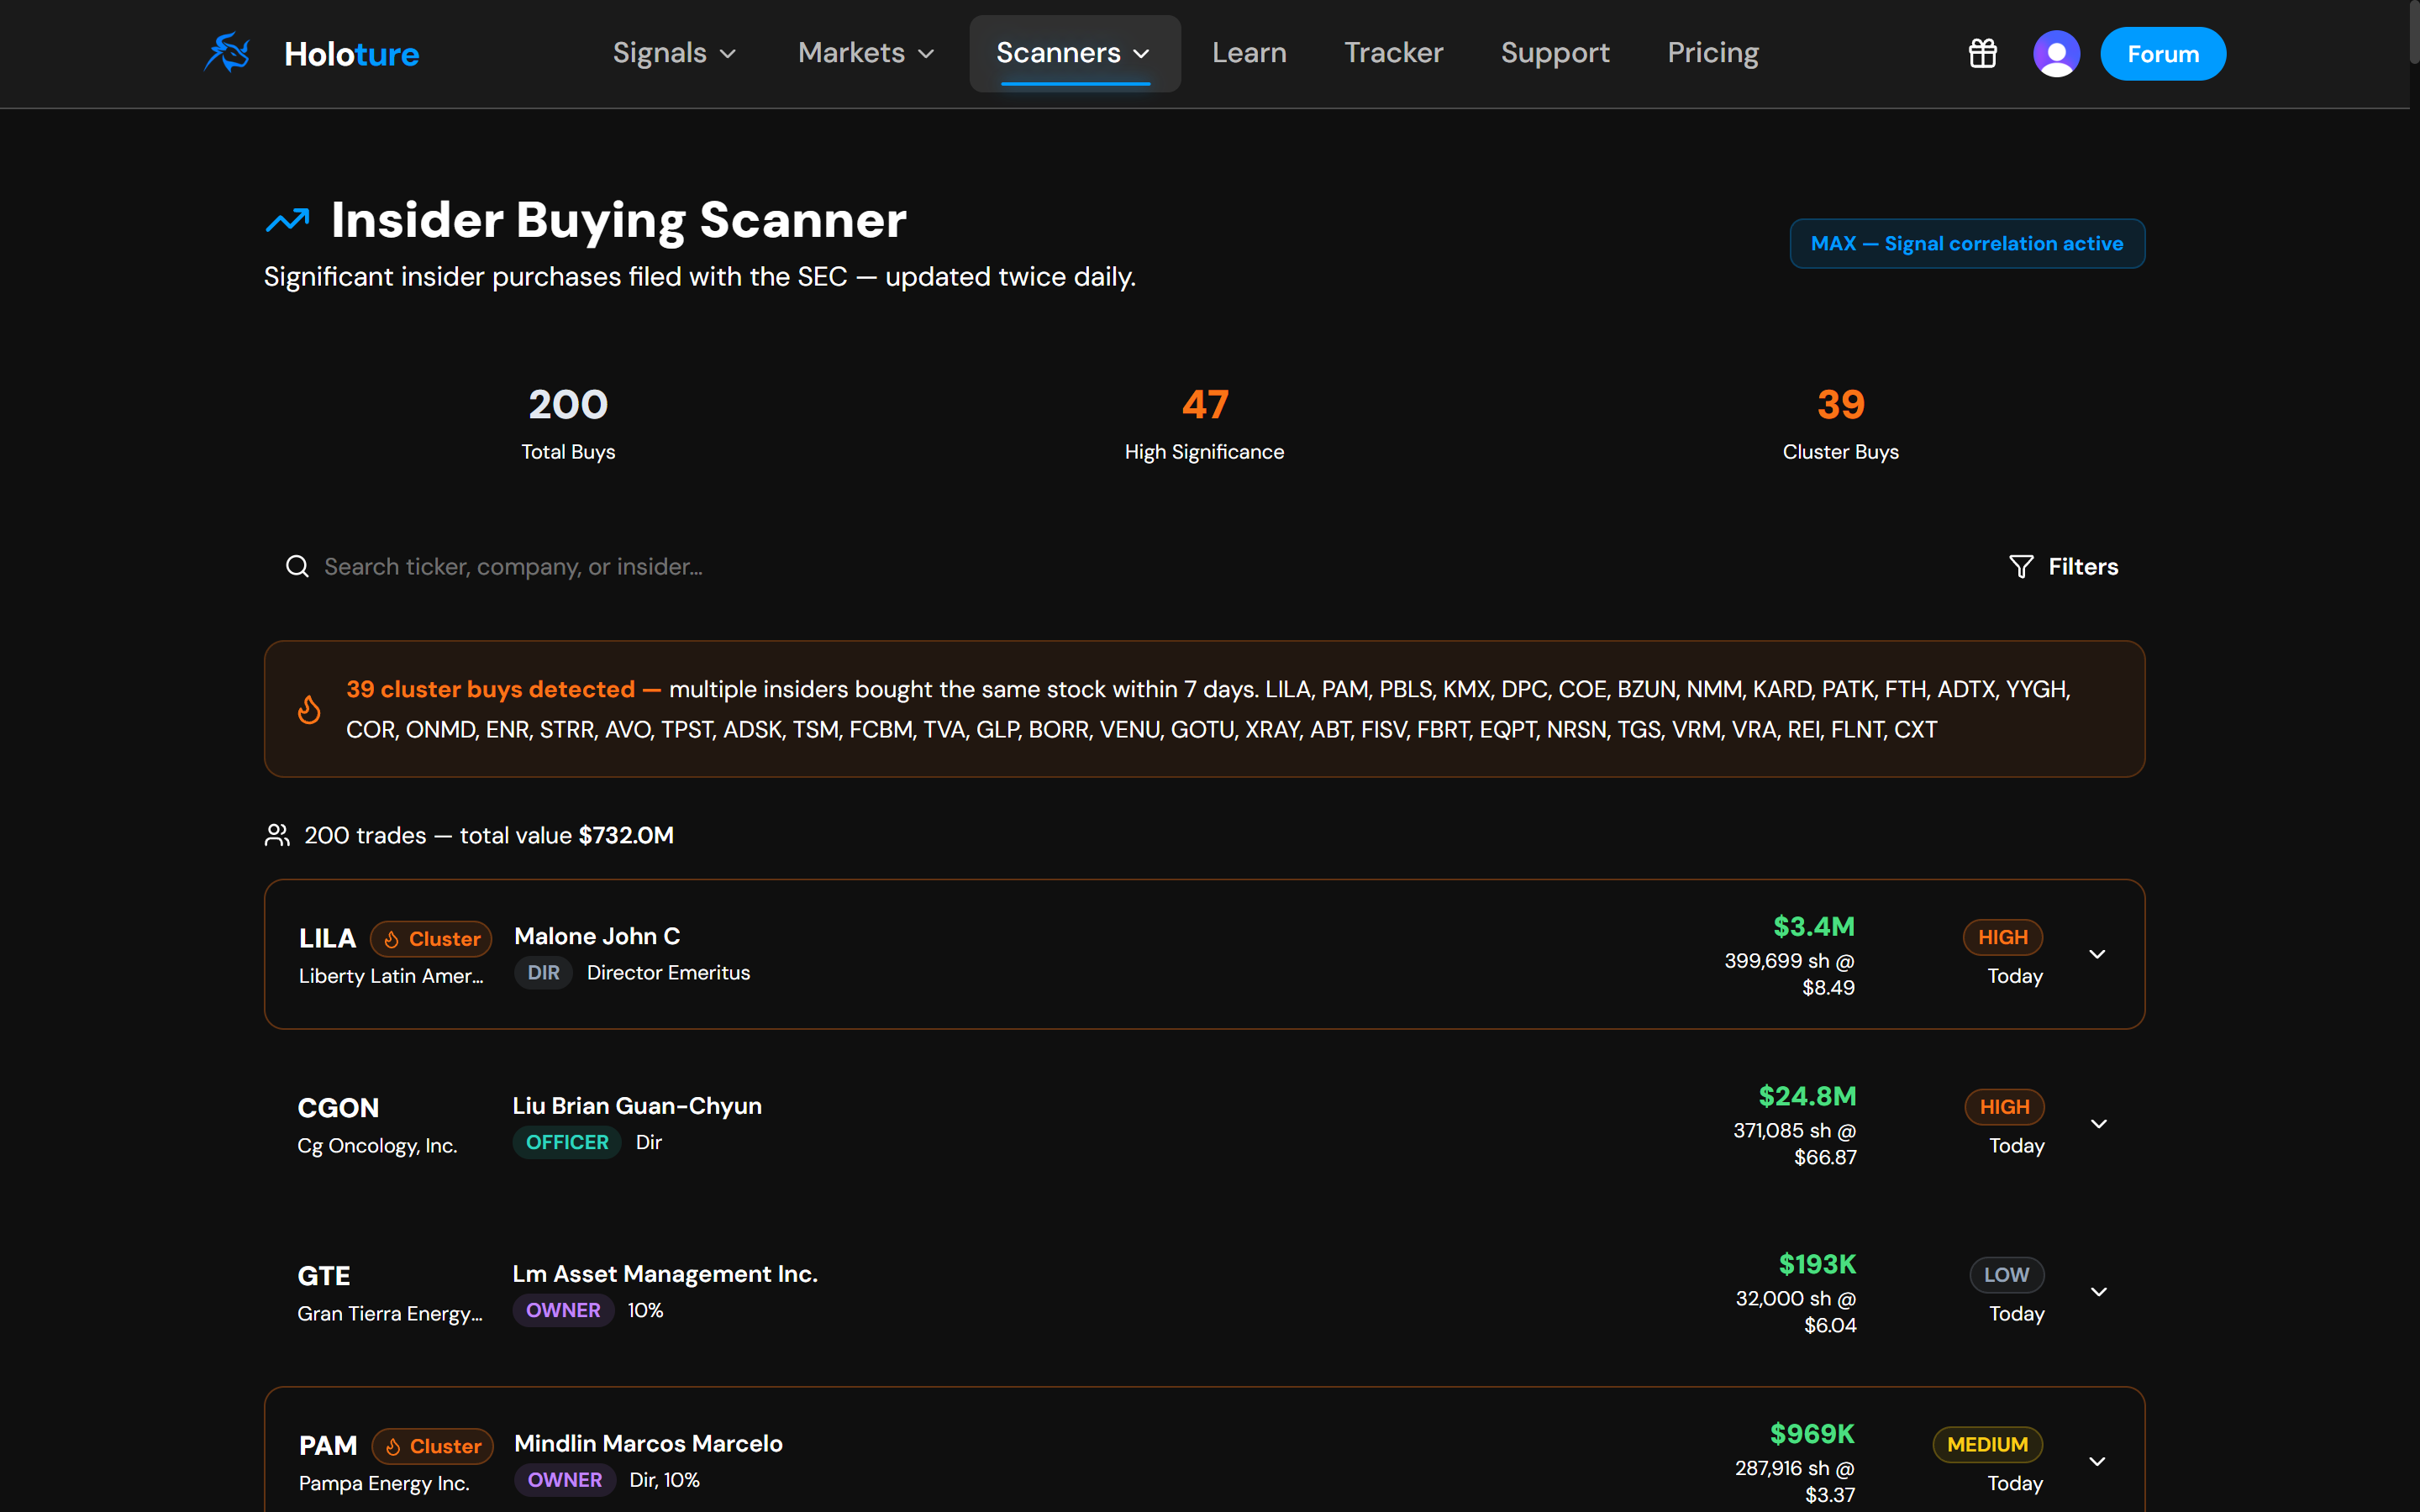Expand the GTE trade row chevron
This screenshot has width=2420, height=1512.
[2098, 1292]
